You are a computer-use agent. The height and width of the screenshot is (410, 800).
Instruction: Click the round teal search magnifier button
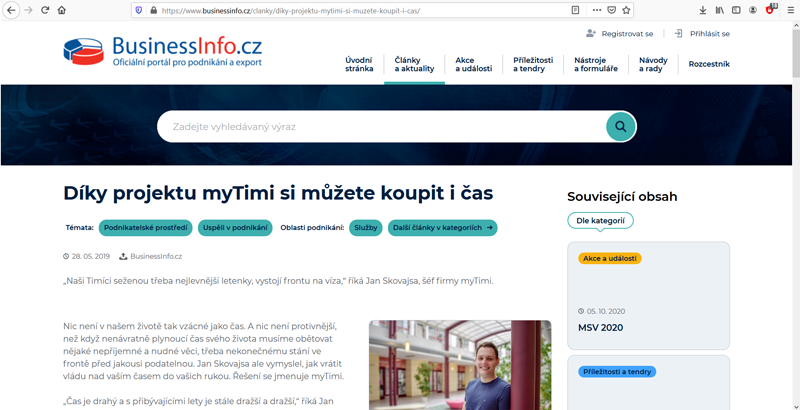[x=620, y=126]
